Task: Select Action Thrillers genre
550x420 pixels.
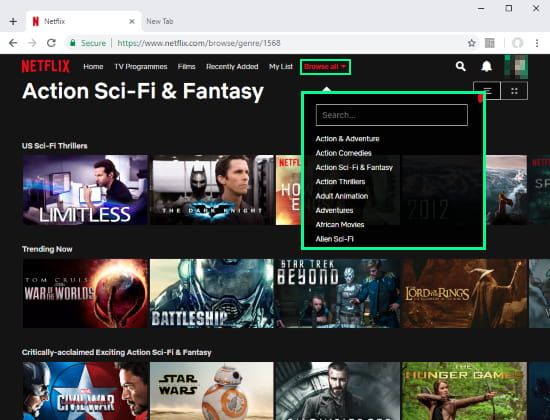Action: click(340, 182)
